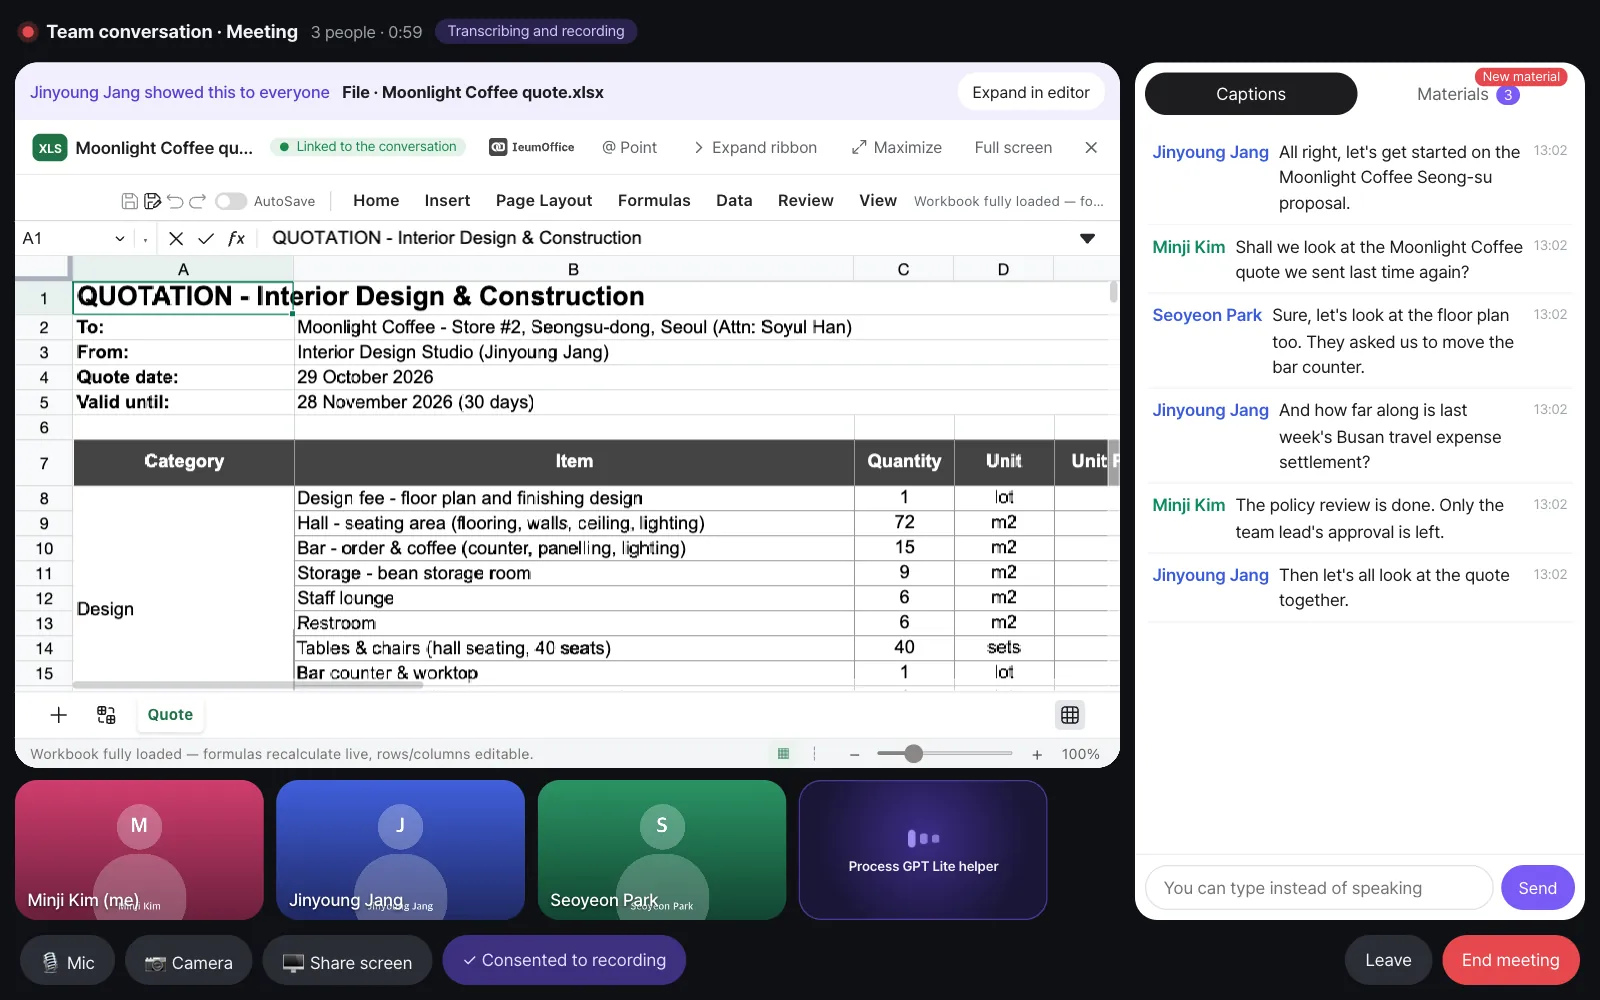Viewport: 1600px width, 1000px height.
Task: Toggle Consented to recording
Action: pyautogui.click(x=564, y=960)
